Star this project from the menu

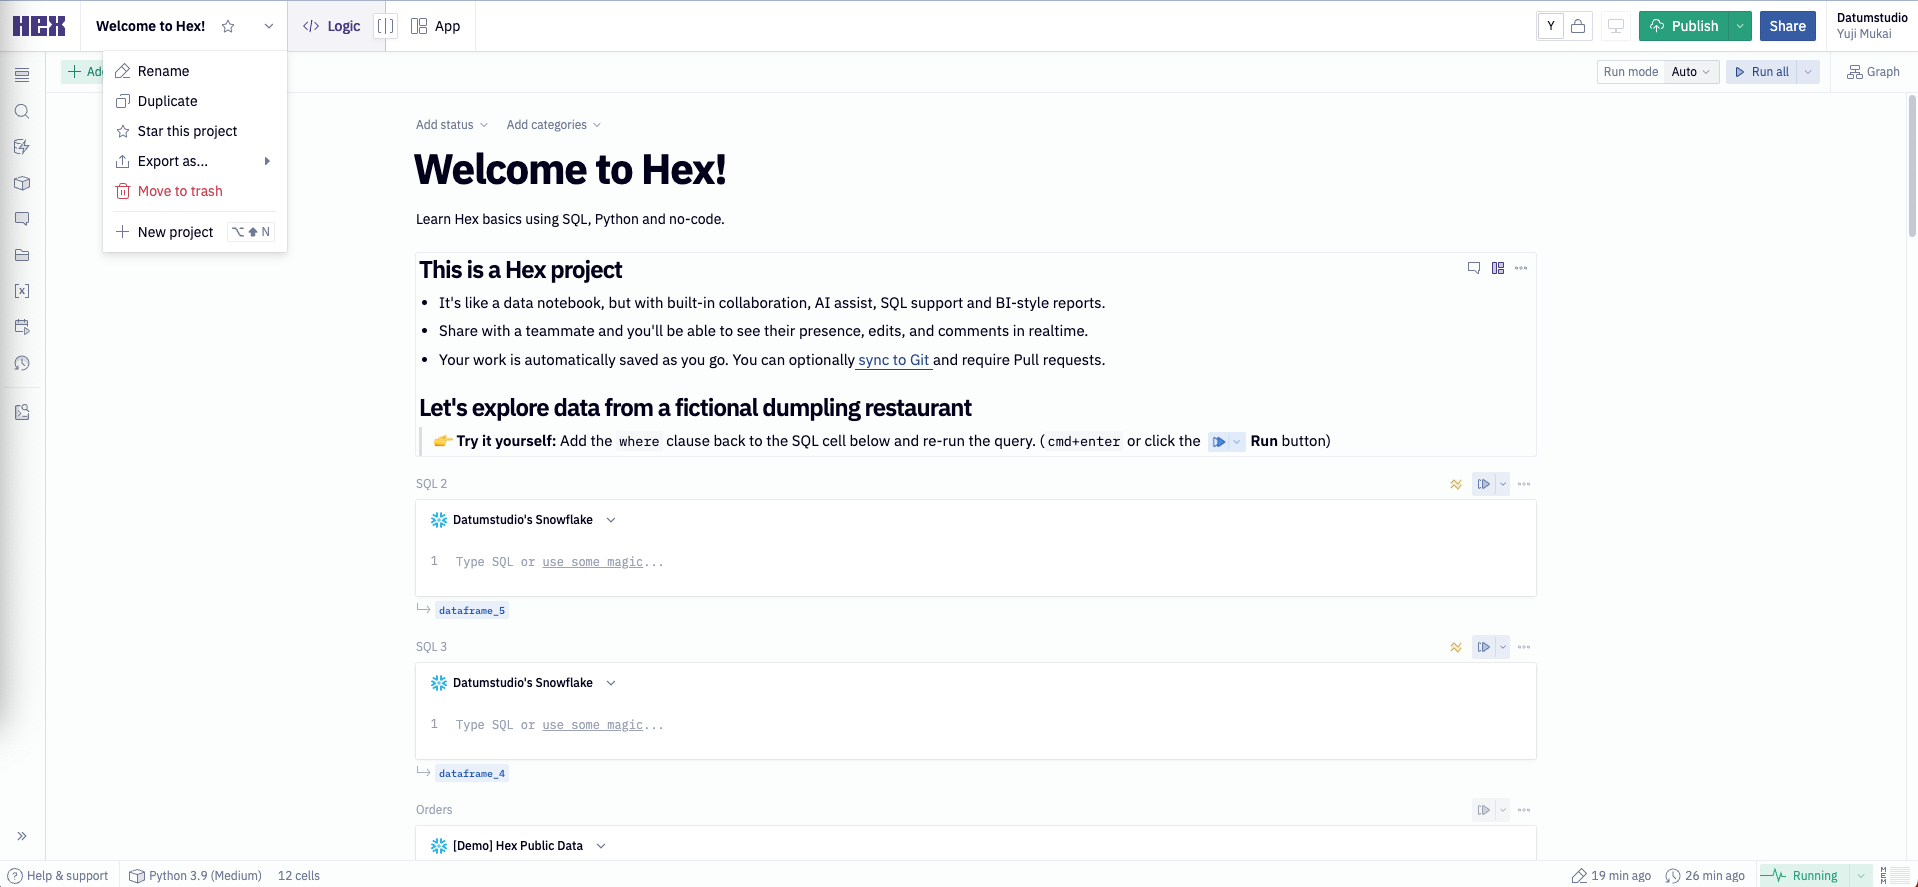tap(187, 131)
